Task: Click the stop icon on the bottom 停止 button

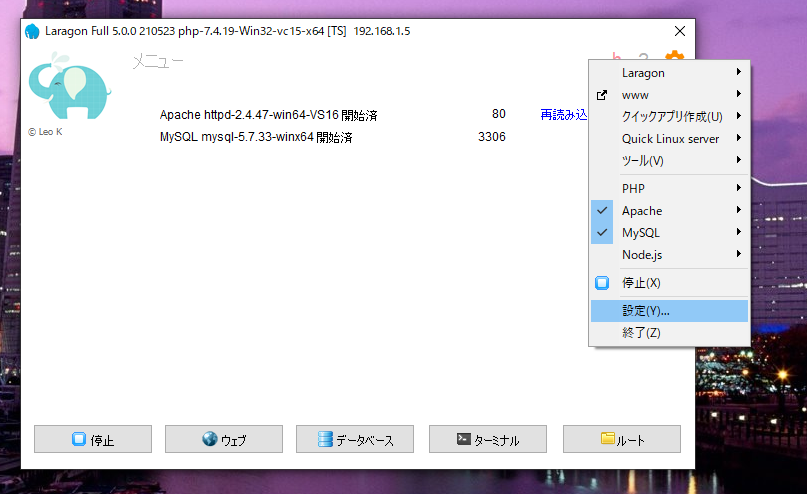Action: (x=79, y=439)
